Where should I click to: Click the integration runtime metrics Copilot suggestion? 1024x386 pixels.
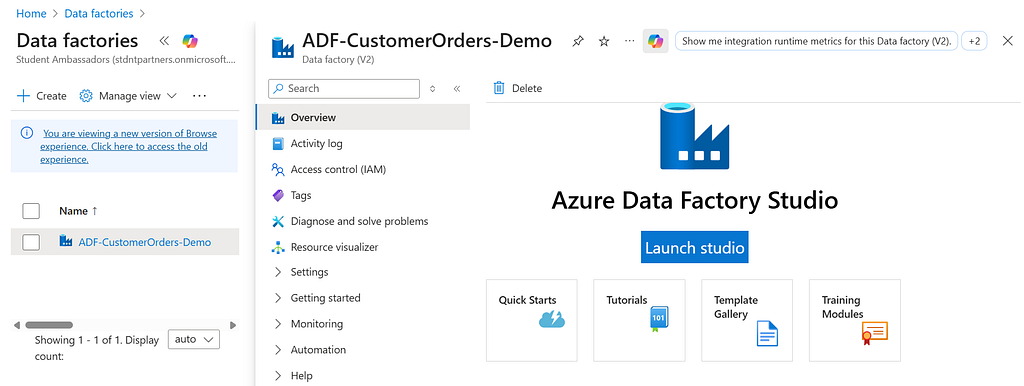(x=816, y=41)
